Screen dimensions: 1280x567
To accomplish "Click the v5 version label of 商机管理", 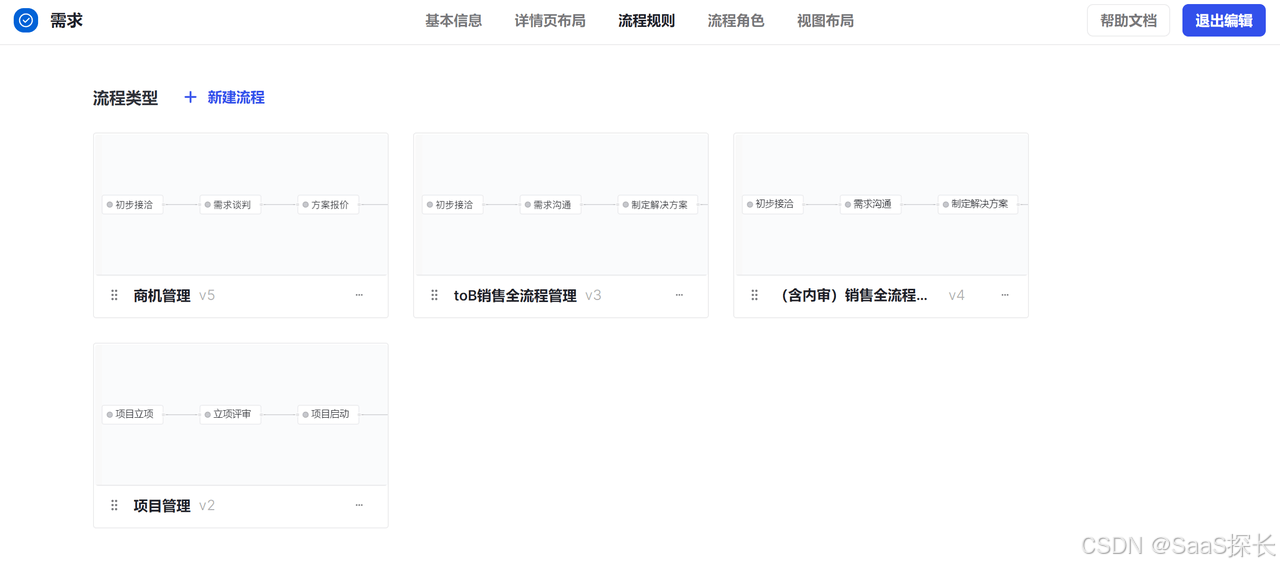I will (207, 295).
